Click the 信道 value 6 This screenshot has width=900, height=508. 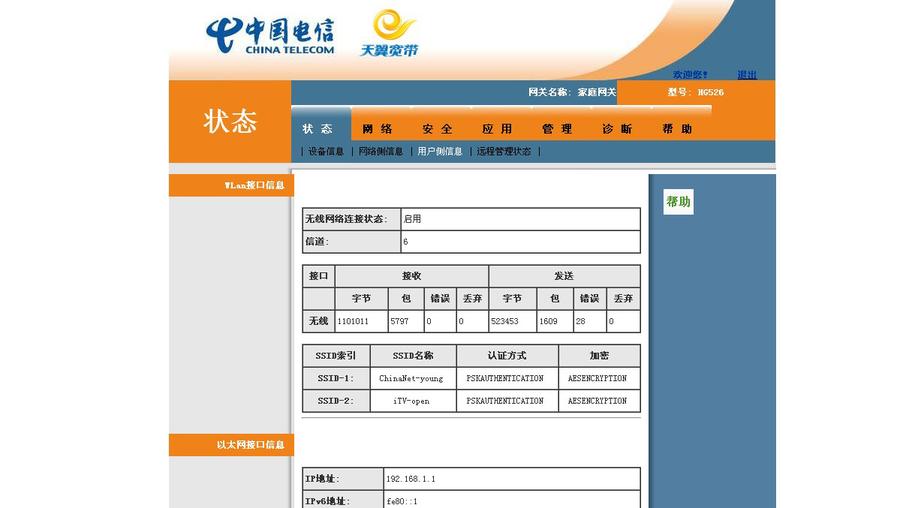point(405,242)
